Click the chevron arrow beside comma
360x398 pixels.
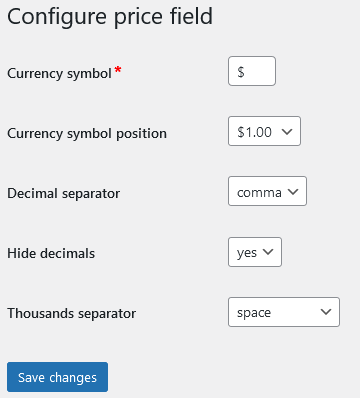pos(293,192)
